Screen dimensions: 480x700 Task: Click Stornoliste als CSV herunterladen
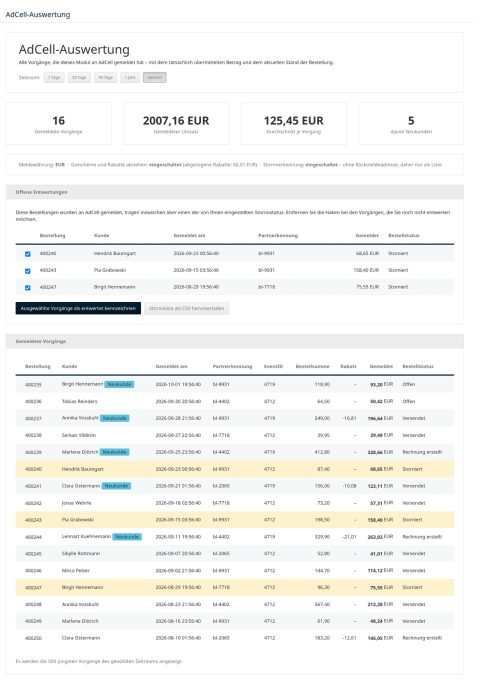187,308
